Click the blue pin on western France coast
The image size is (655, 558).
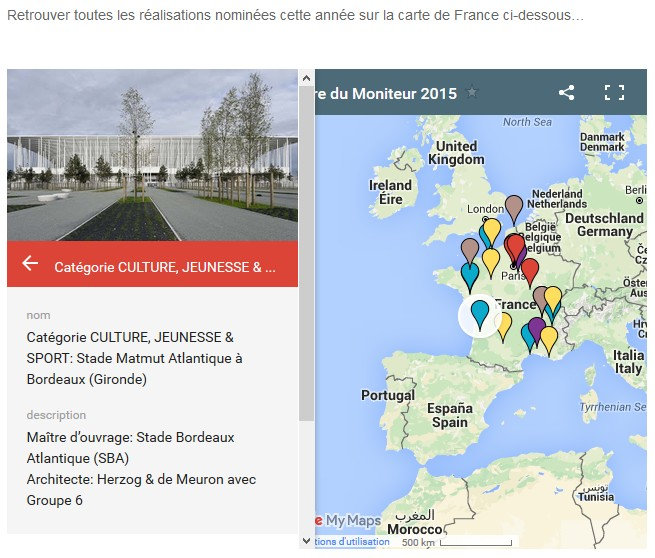coord(470,277)
